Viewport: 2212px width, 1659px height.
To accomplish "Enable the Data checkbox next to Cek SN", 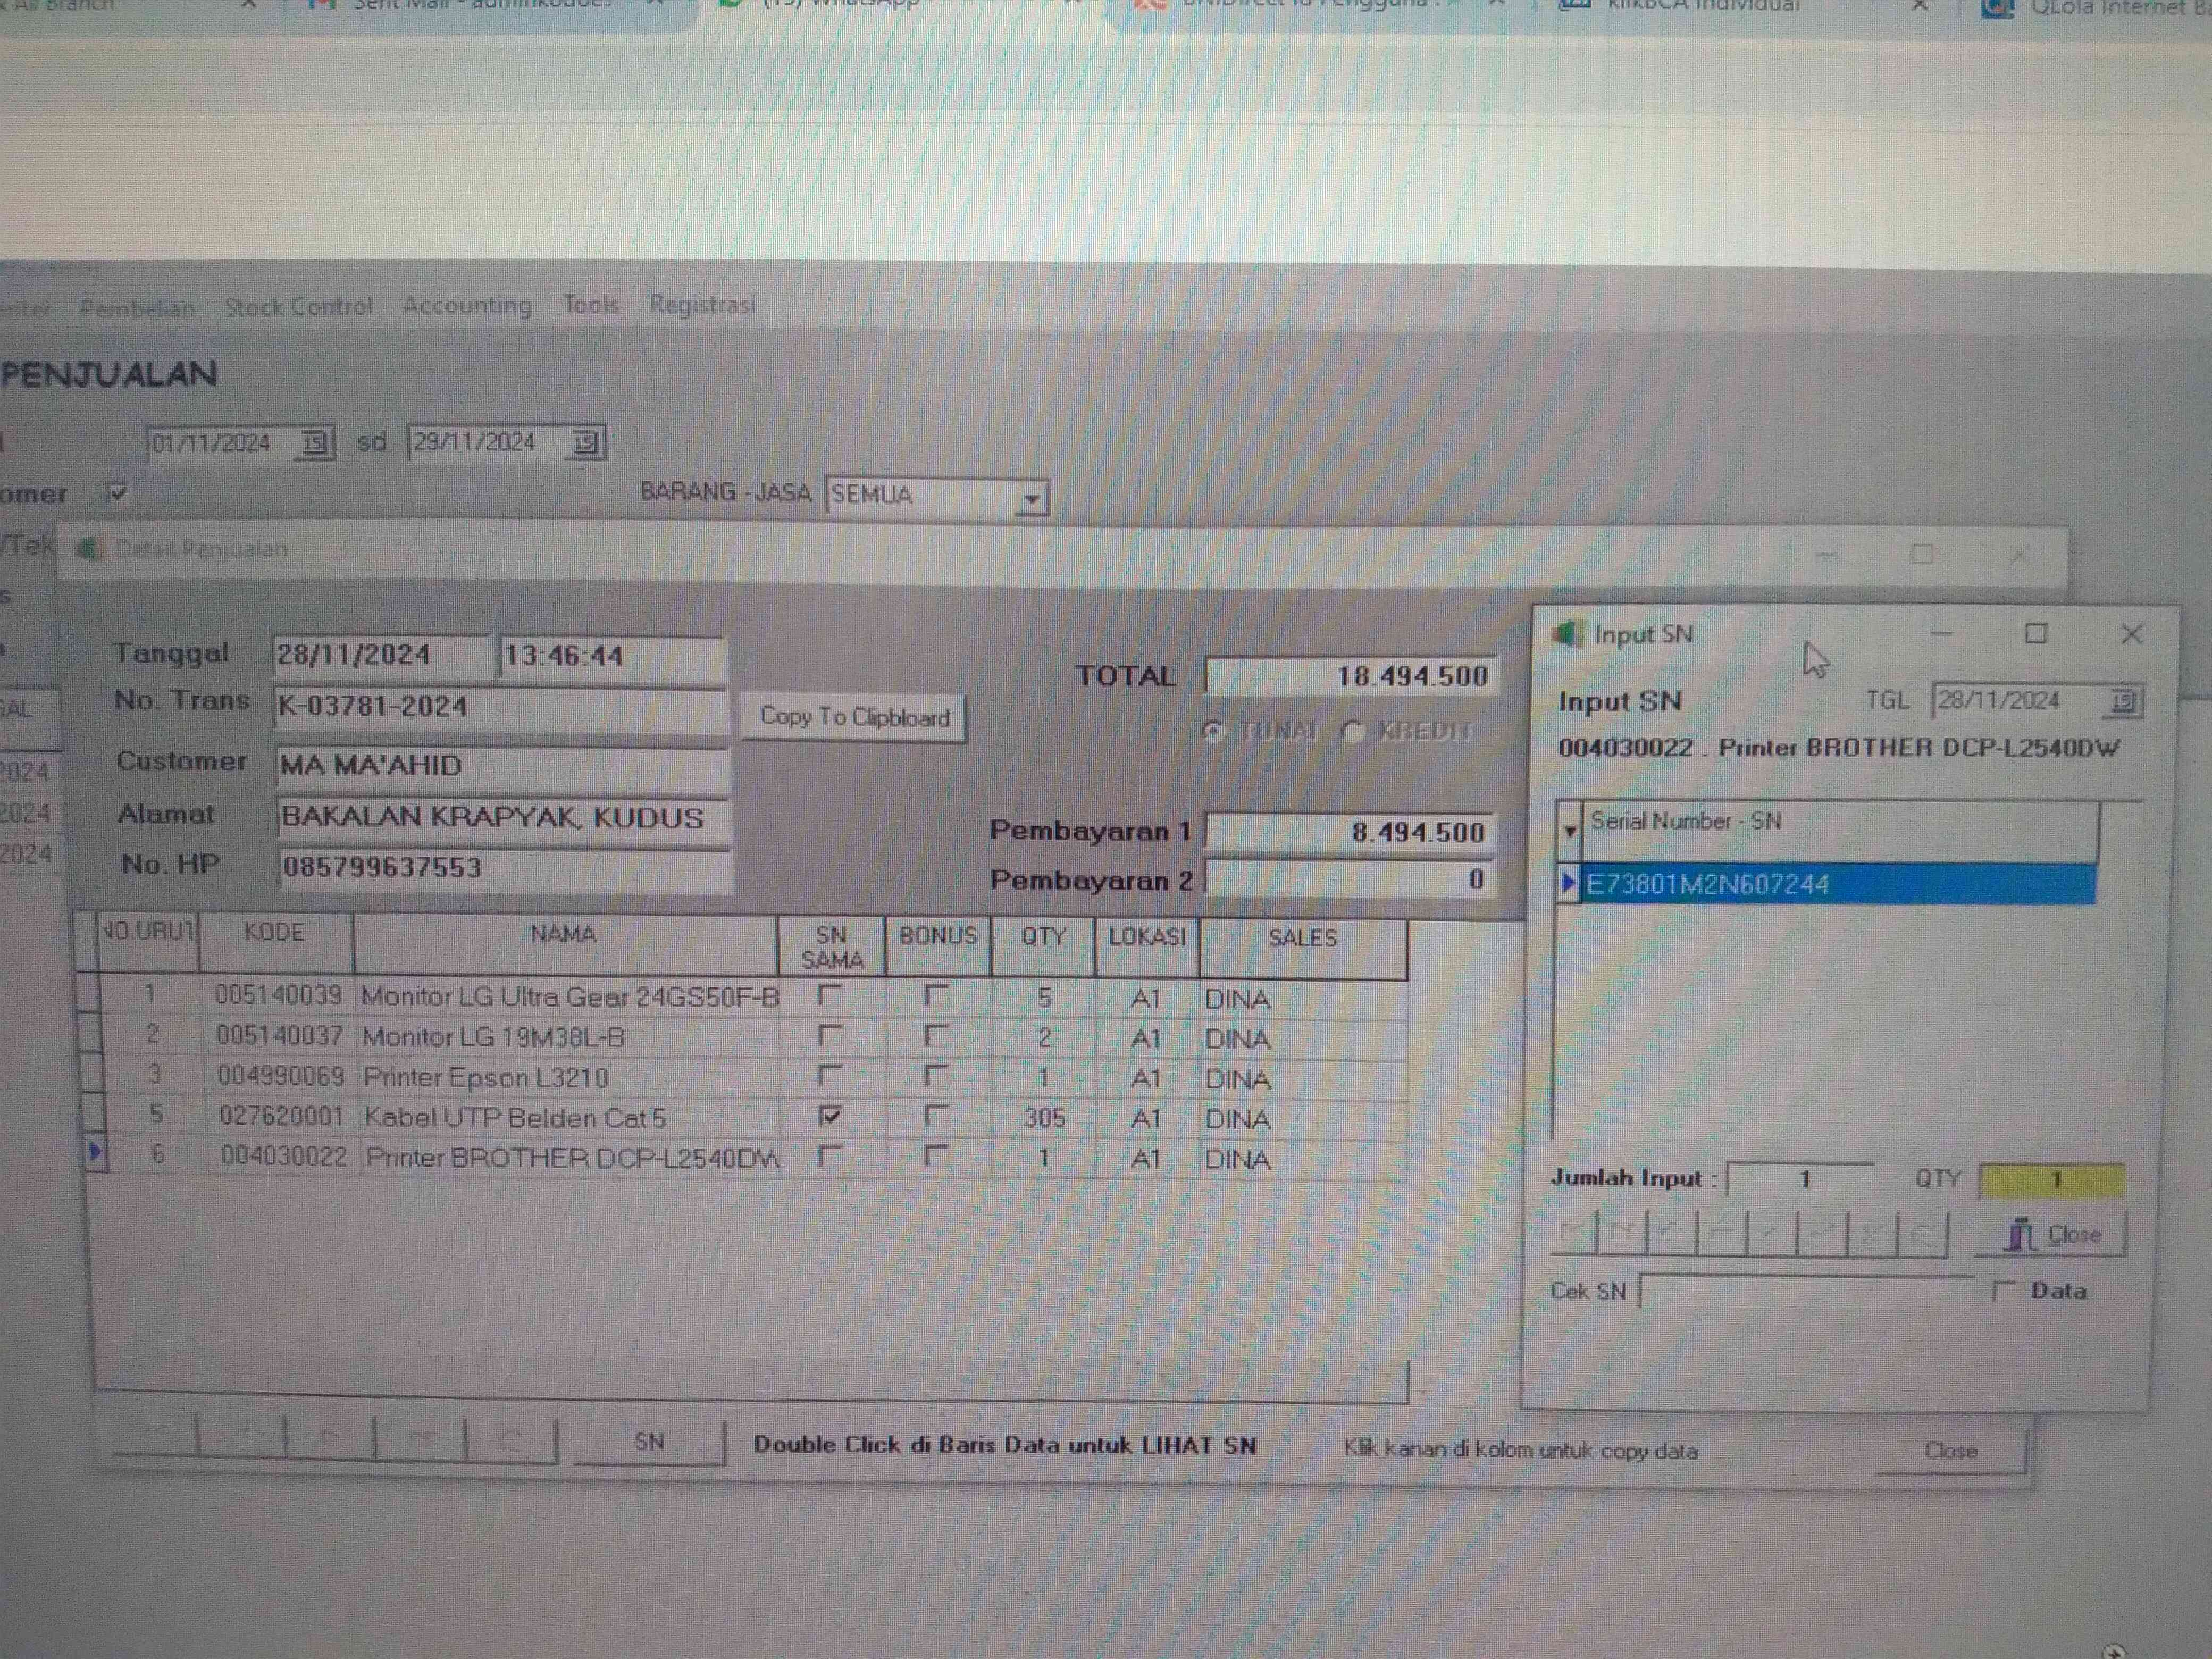I will click(x=2003, y=1291).
